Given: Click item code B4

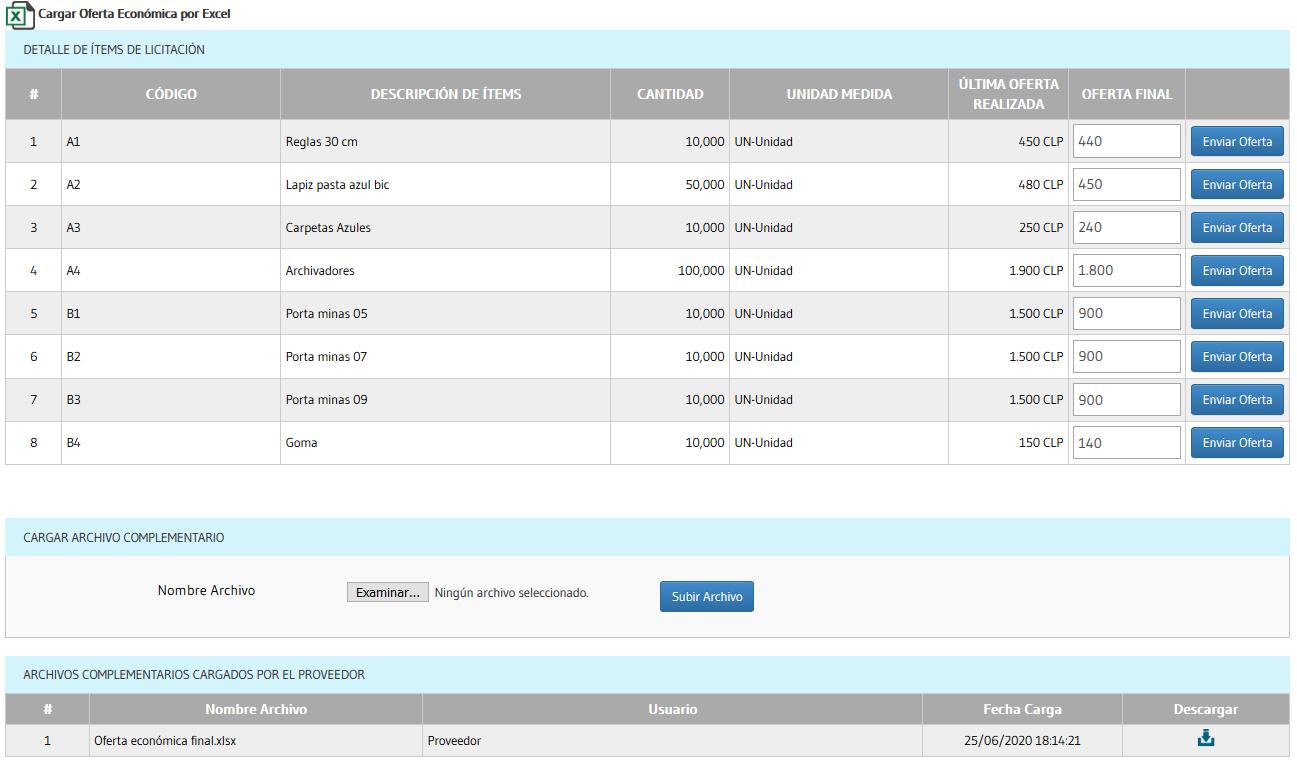Looking at the screenshot, I should coord(74,443).
